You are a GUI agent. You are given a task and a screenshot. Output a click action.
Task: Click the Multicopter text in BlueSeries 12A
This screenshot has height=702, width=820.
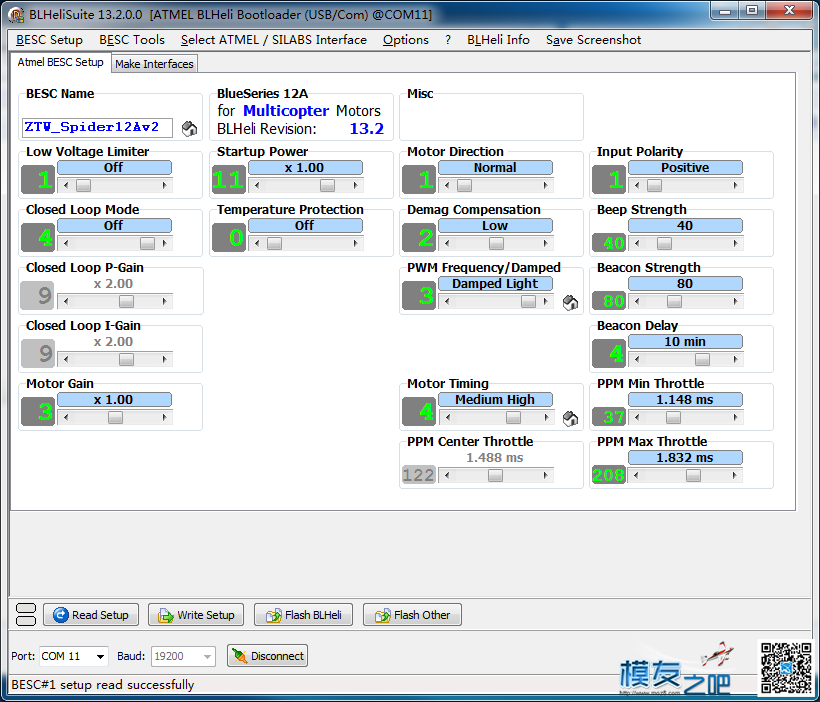tap(286, 111)
